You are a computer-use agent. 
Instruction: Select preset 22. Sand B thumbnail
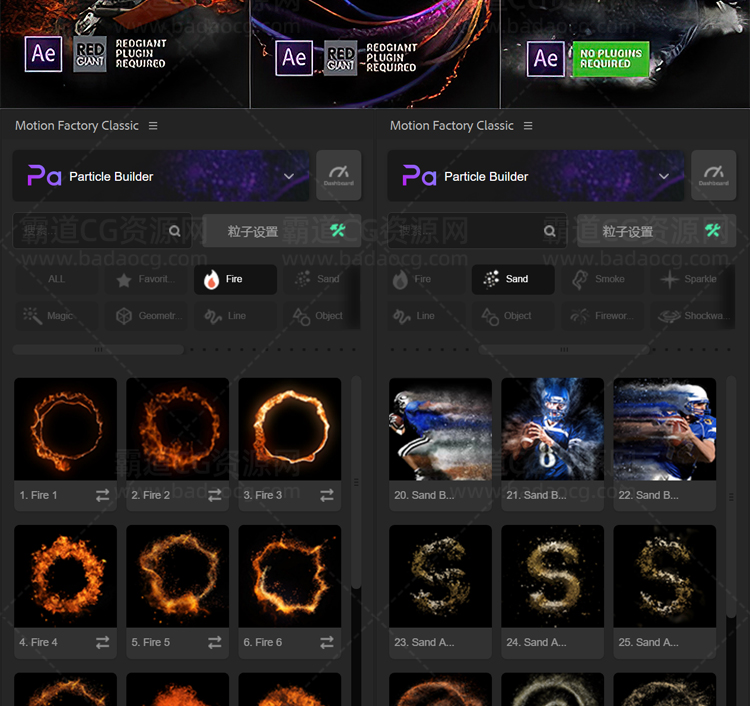[665, 429]
